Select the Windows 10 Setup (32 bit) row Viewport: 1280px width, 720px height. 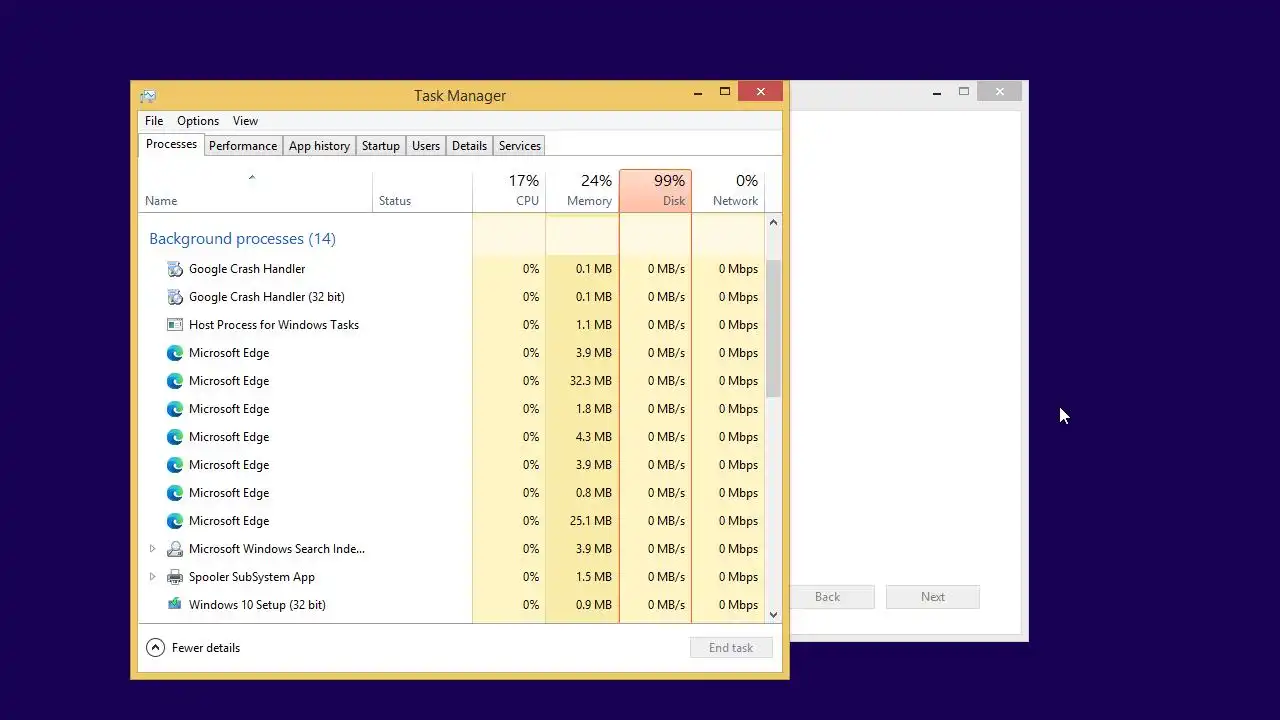(452, 605)
